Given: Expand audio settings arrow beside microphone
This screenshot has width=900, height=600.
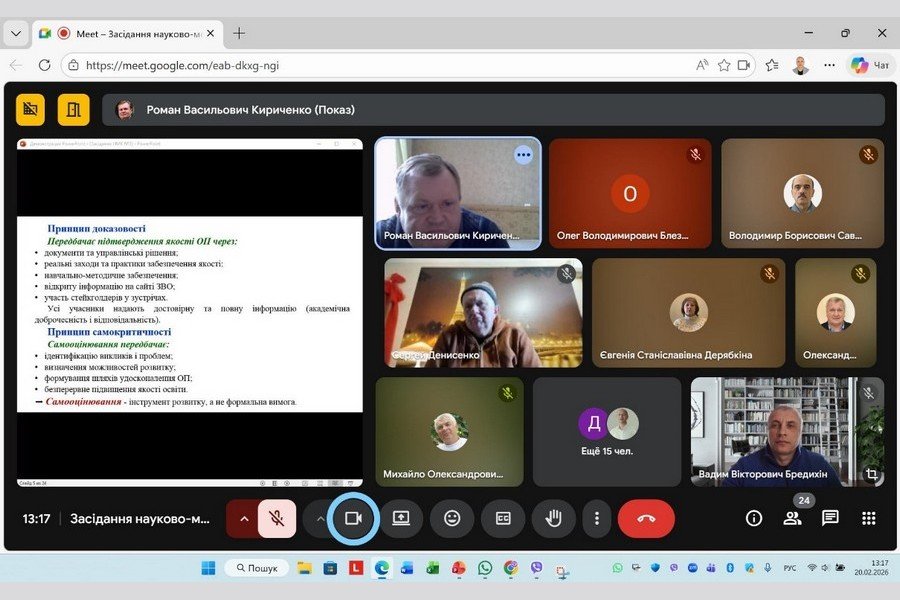Looking at the screenshot, I should tap(243, 518).
